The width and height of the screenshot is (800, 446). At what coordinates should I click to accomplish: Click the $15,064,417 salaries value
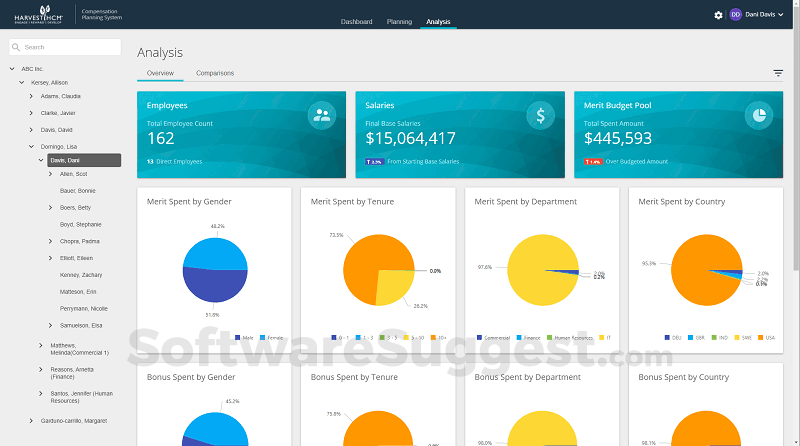click(x=410, y=138)
